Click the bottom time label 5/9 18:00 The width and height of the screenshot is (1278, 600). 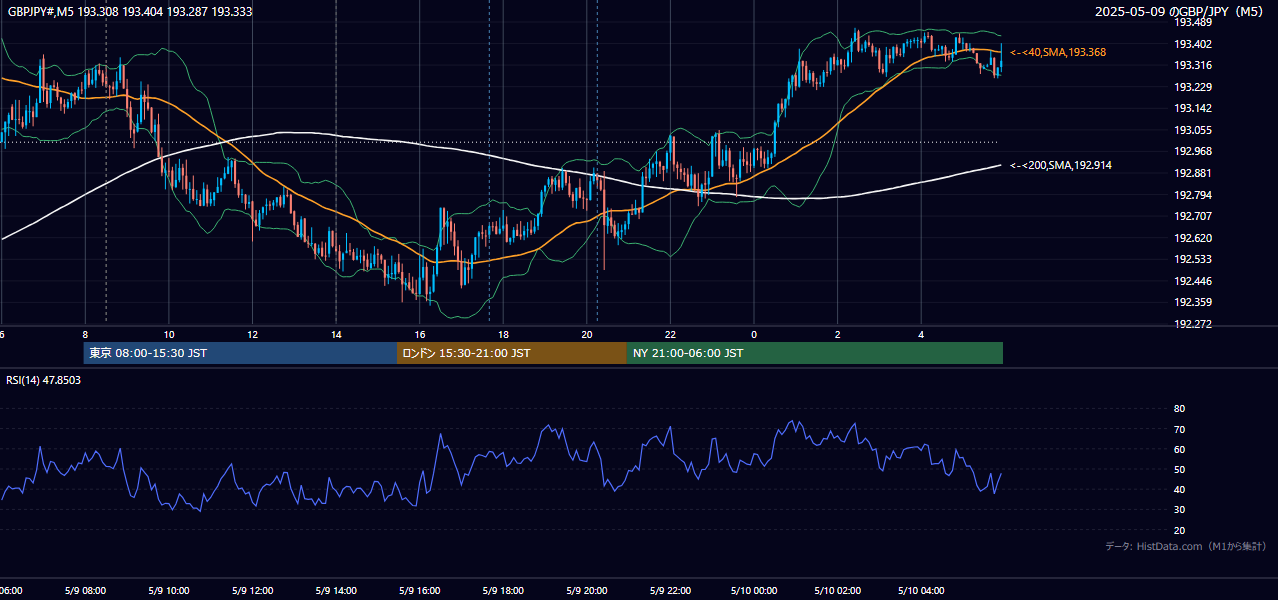coord(503,591)
